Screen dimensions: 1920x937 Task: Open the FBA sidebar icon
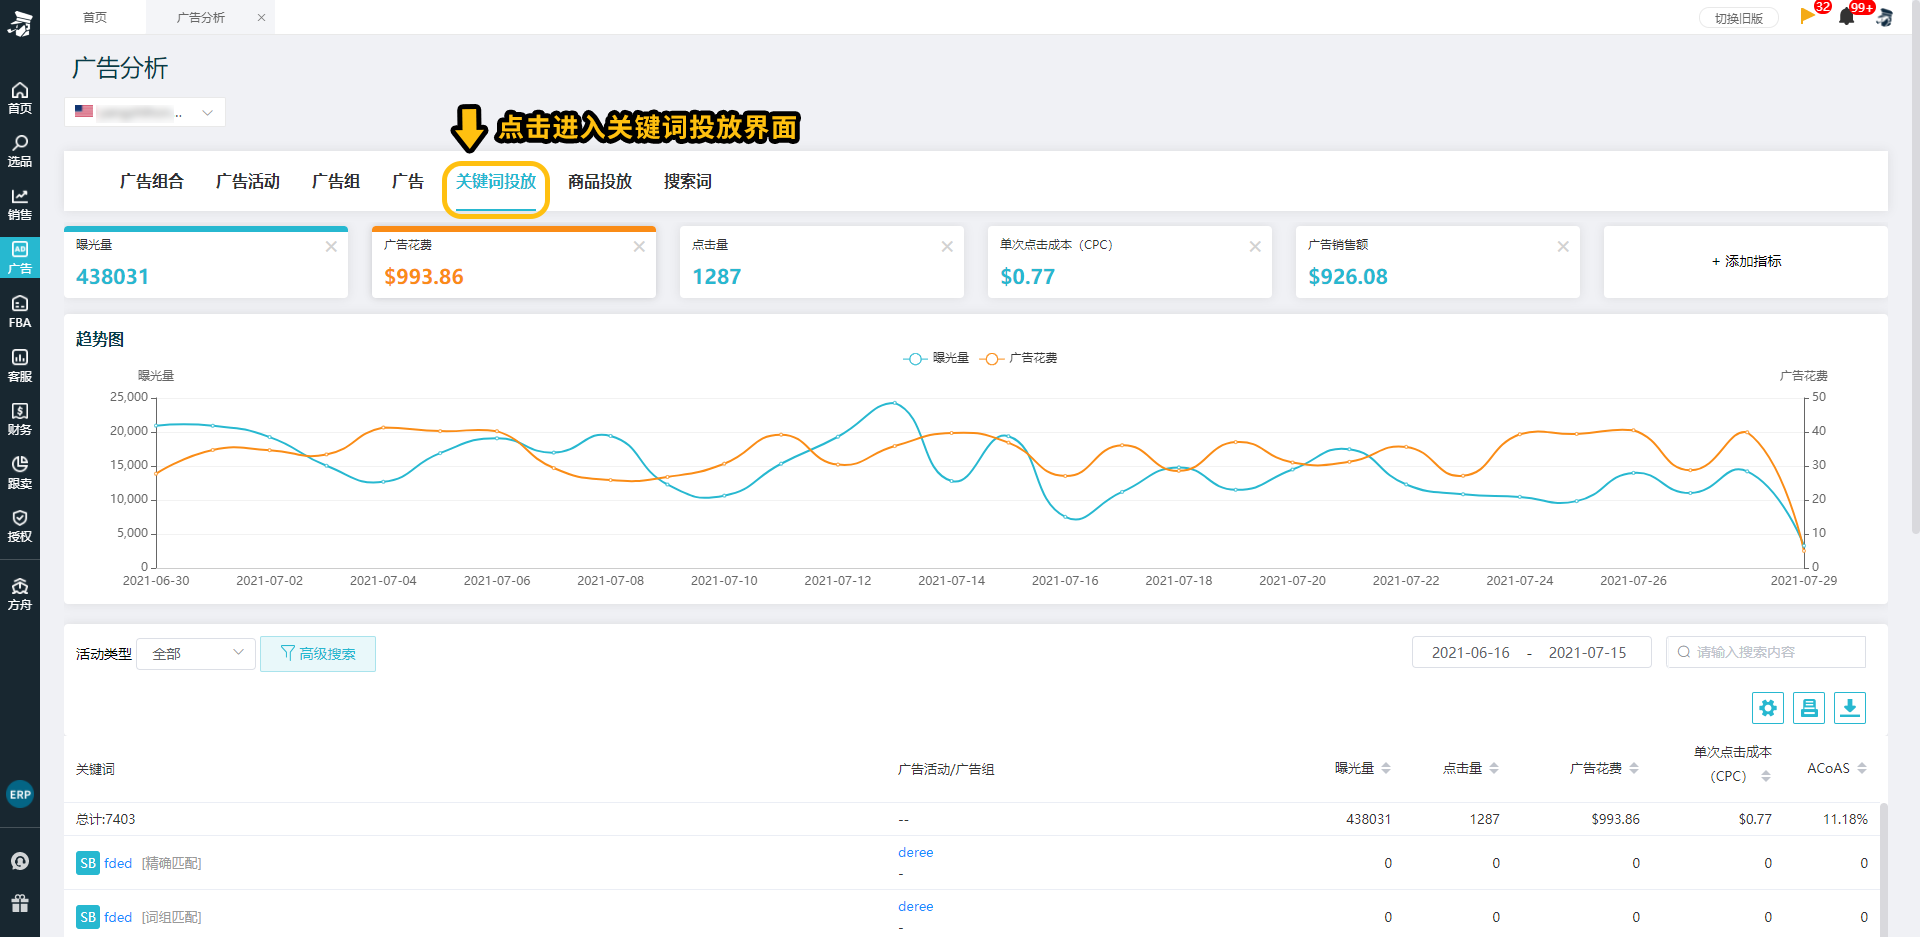(20, 312)
